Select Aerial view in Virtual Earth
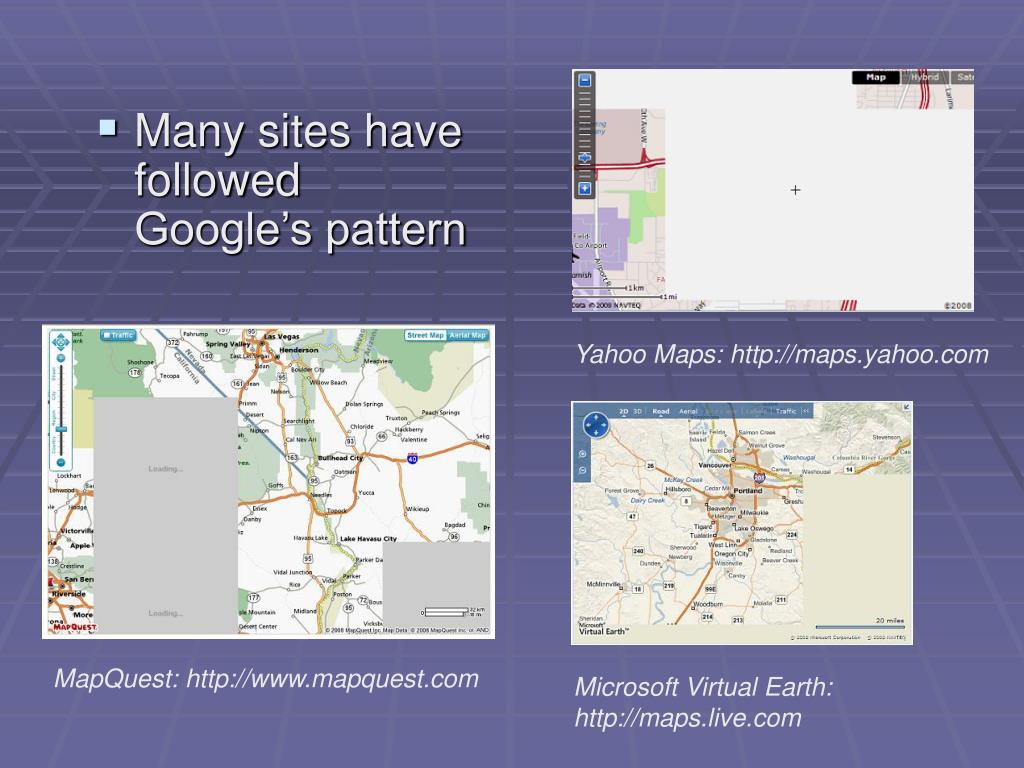Screen dimensions: 1024x768 [x=688, y=411]
